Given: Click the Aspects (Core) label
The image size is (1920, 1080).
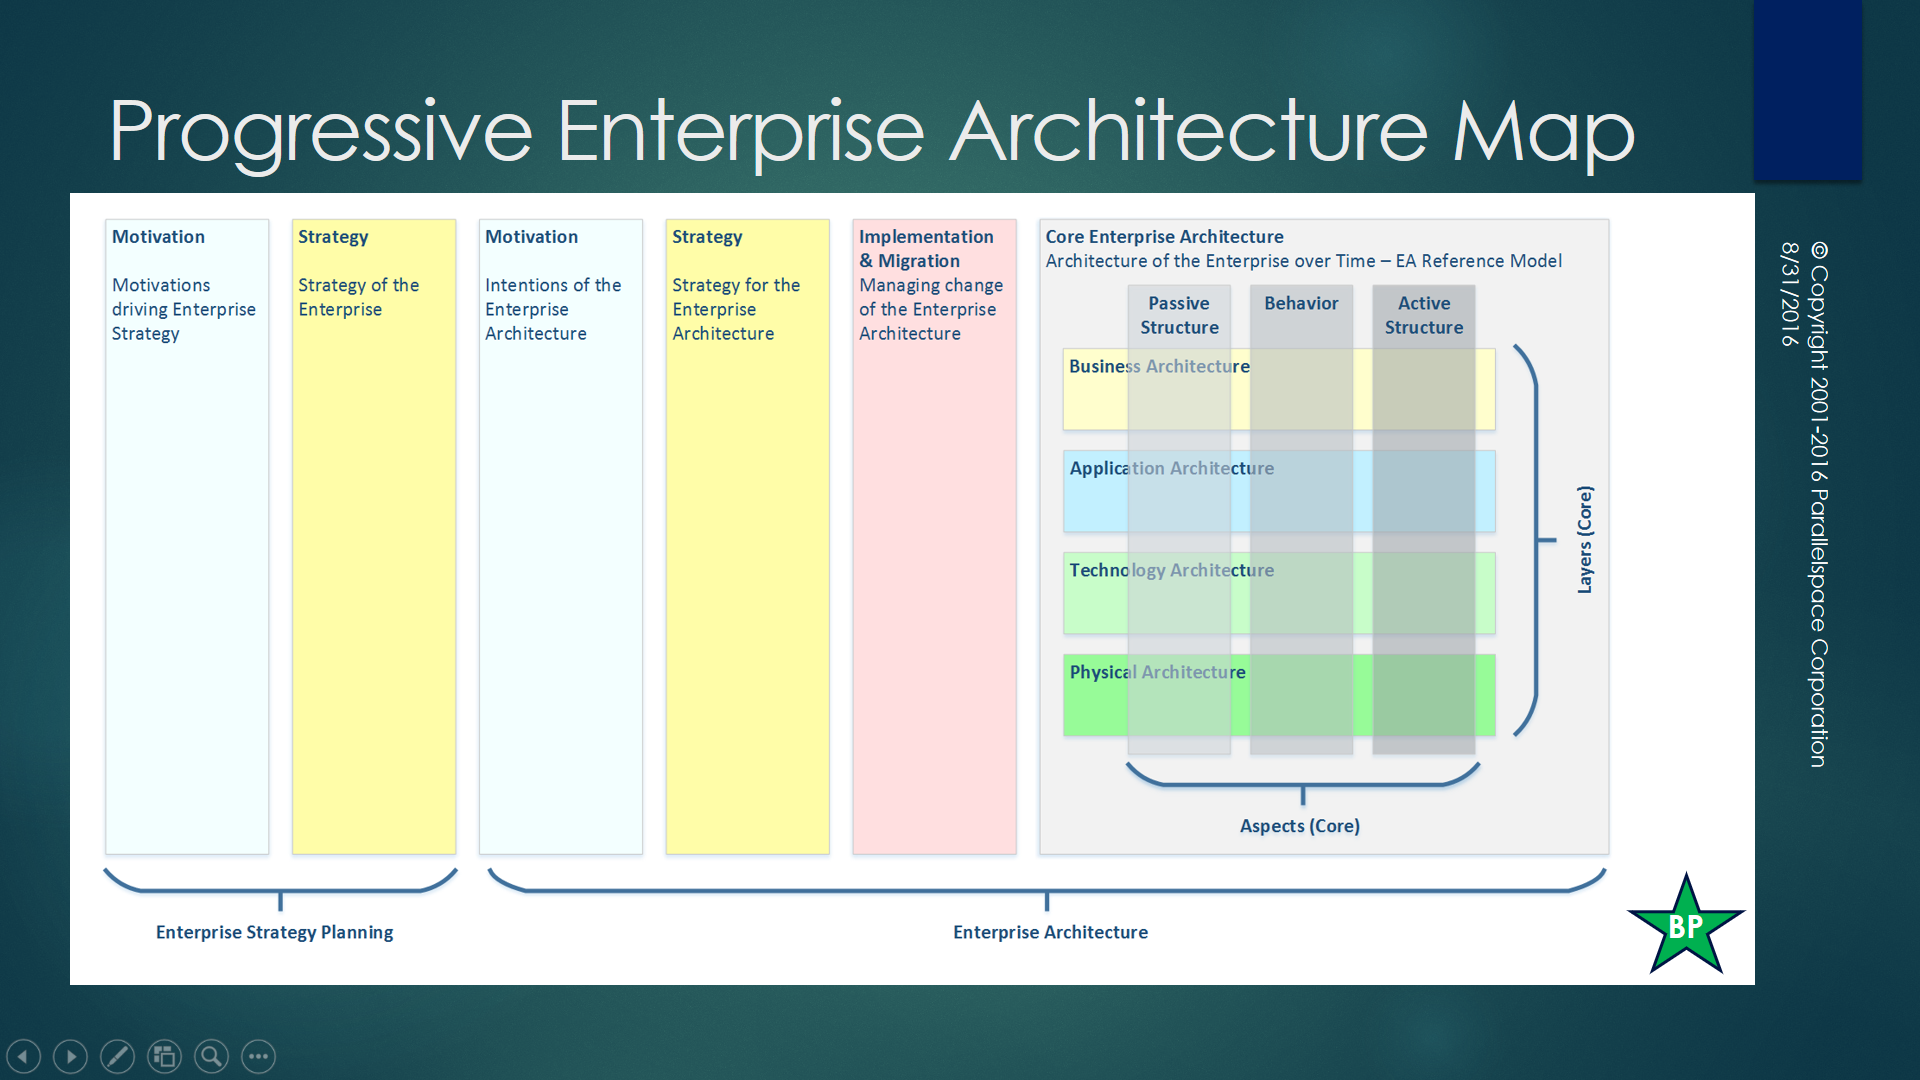Looking at the screenshot, I should 1299,826.
